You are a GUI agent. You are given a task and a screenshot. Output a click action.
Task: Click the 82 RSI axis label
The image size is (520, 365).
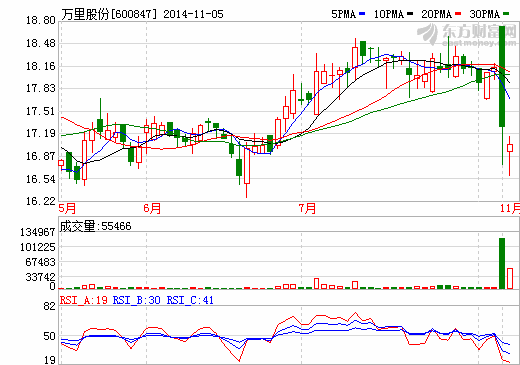click(49, 306)
